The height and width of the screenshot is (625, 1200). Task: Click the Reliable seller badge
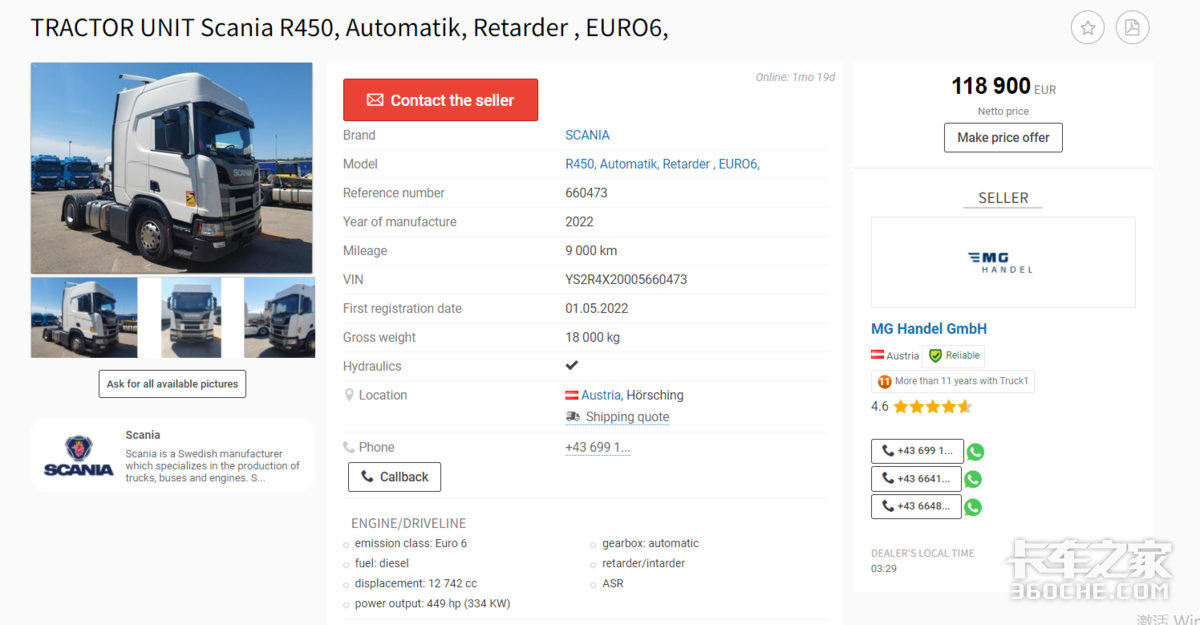(x=955, y=355)
